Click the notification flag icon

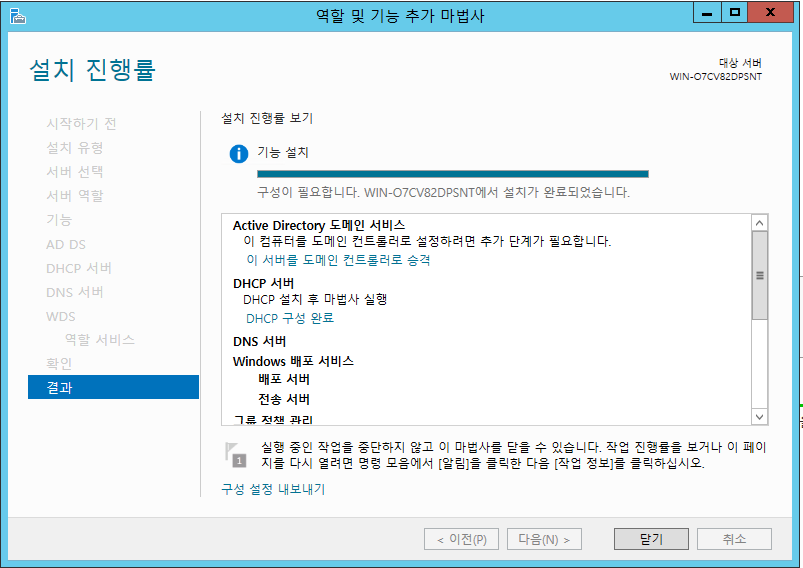click(x=237, y=453)
